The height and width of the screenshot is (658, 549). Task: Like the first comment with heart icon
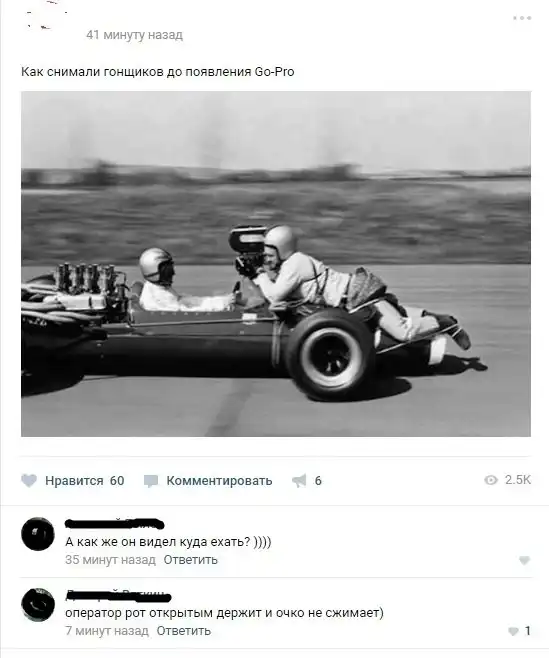pyautogui.click(x=524, y=560)
